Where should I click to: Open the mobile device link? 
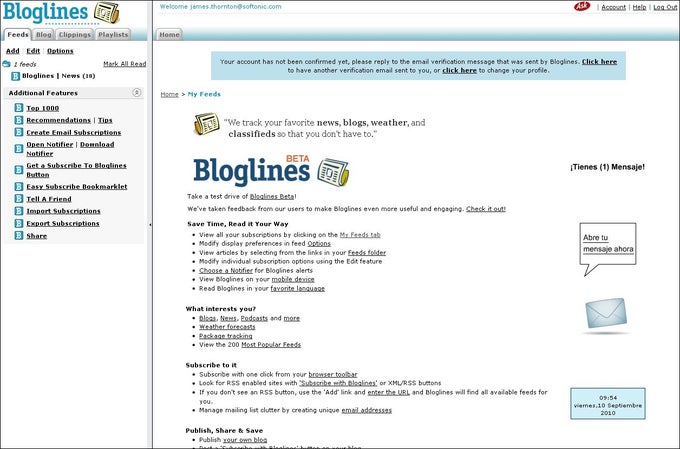(x=293, y=279)
